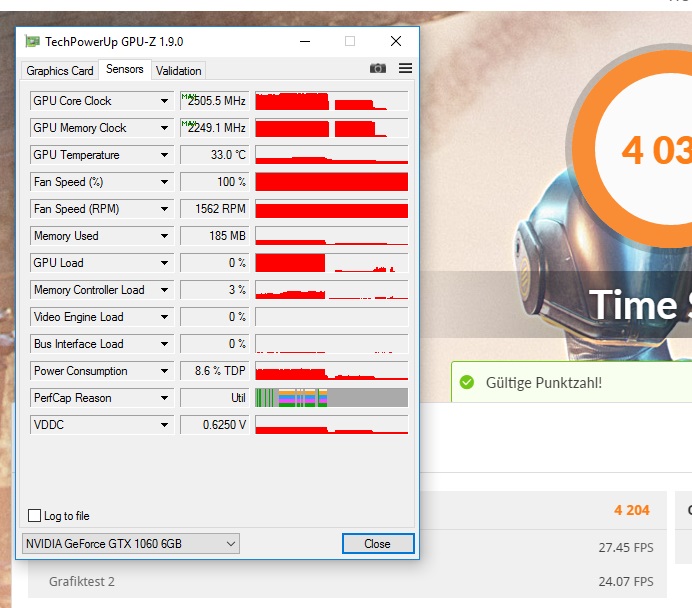Viewport: 692px width, 608px height.
Task: Open the Fan Speed (RPM) sensor dropdown
Action: click(x=164, y=209)
